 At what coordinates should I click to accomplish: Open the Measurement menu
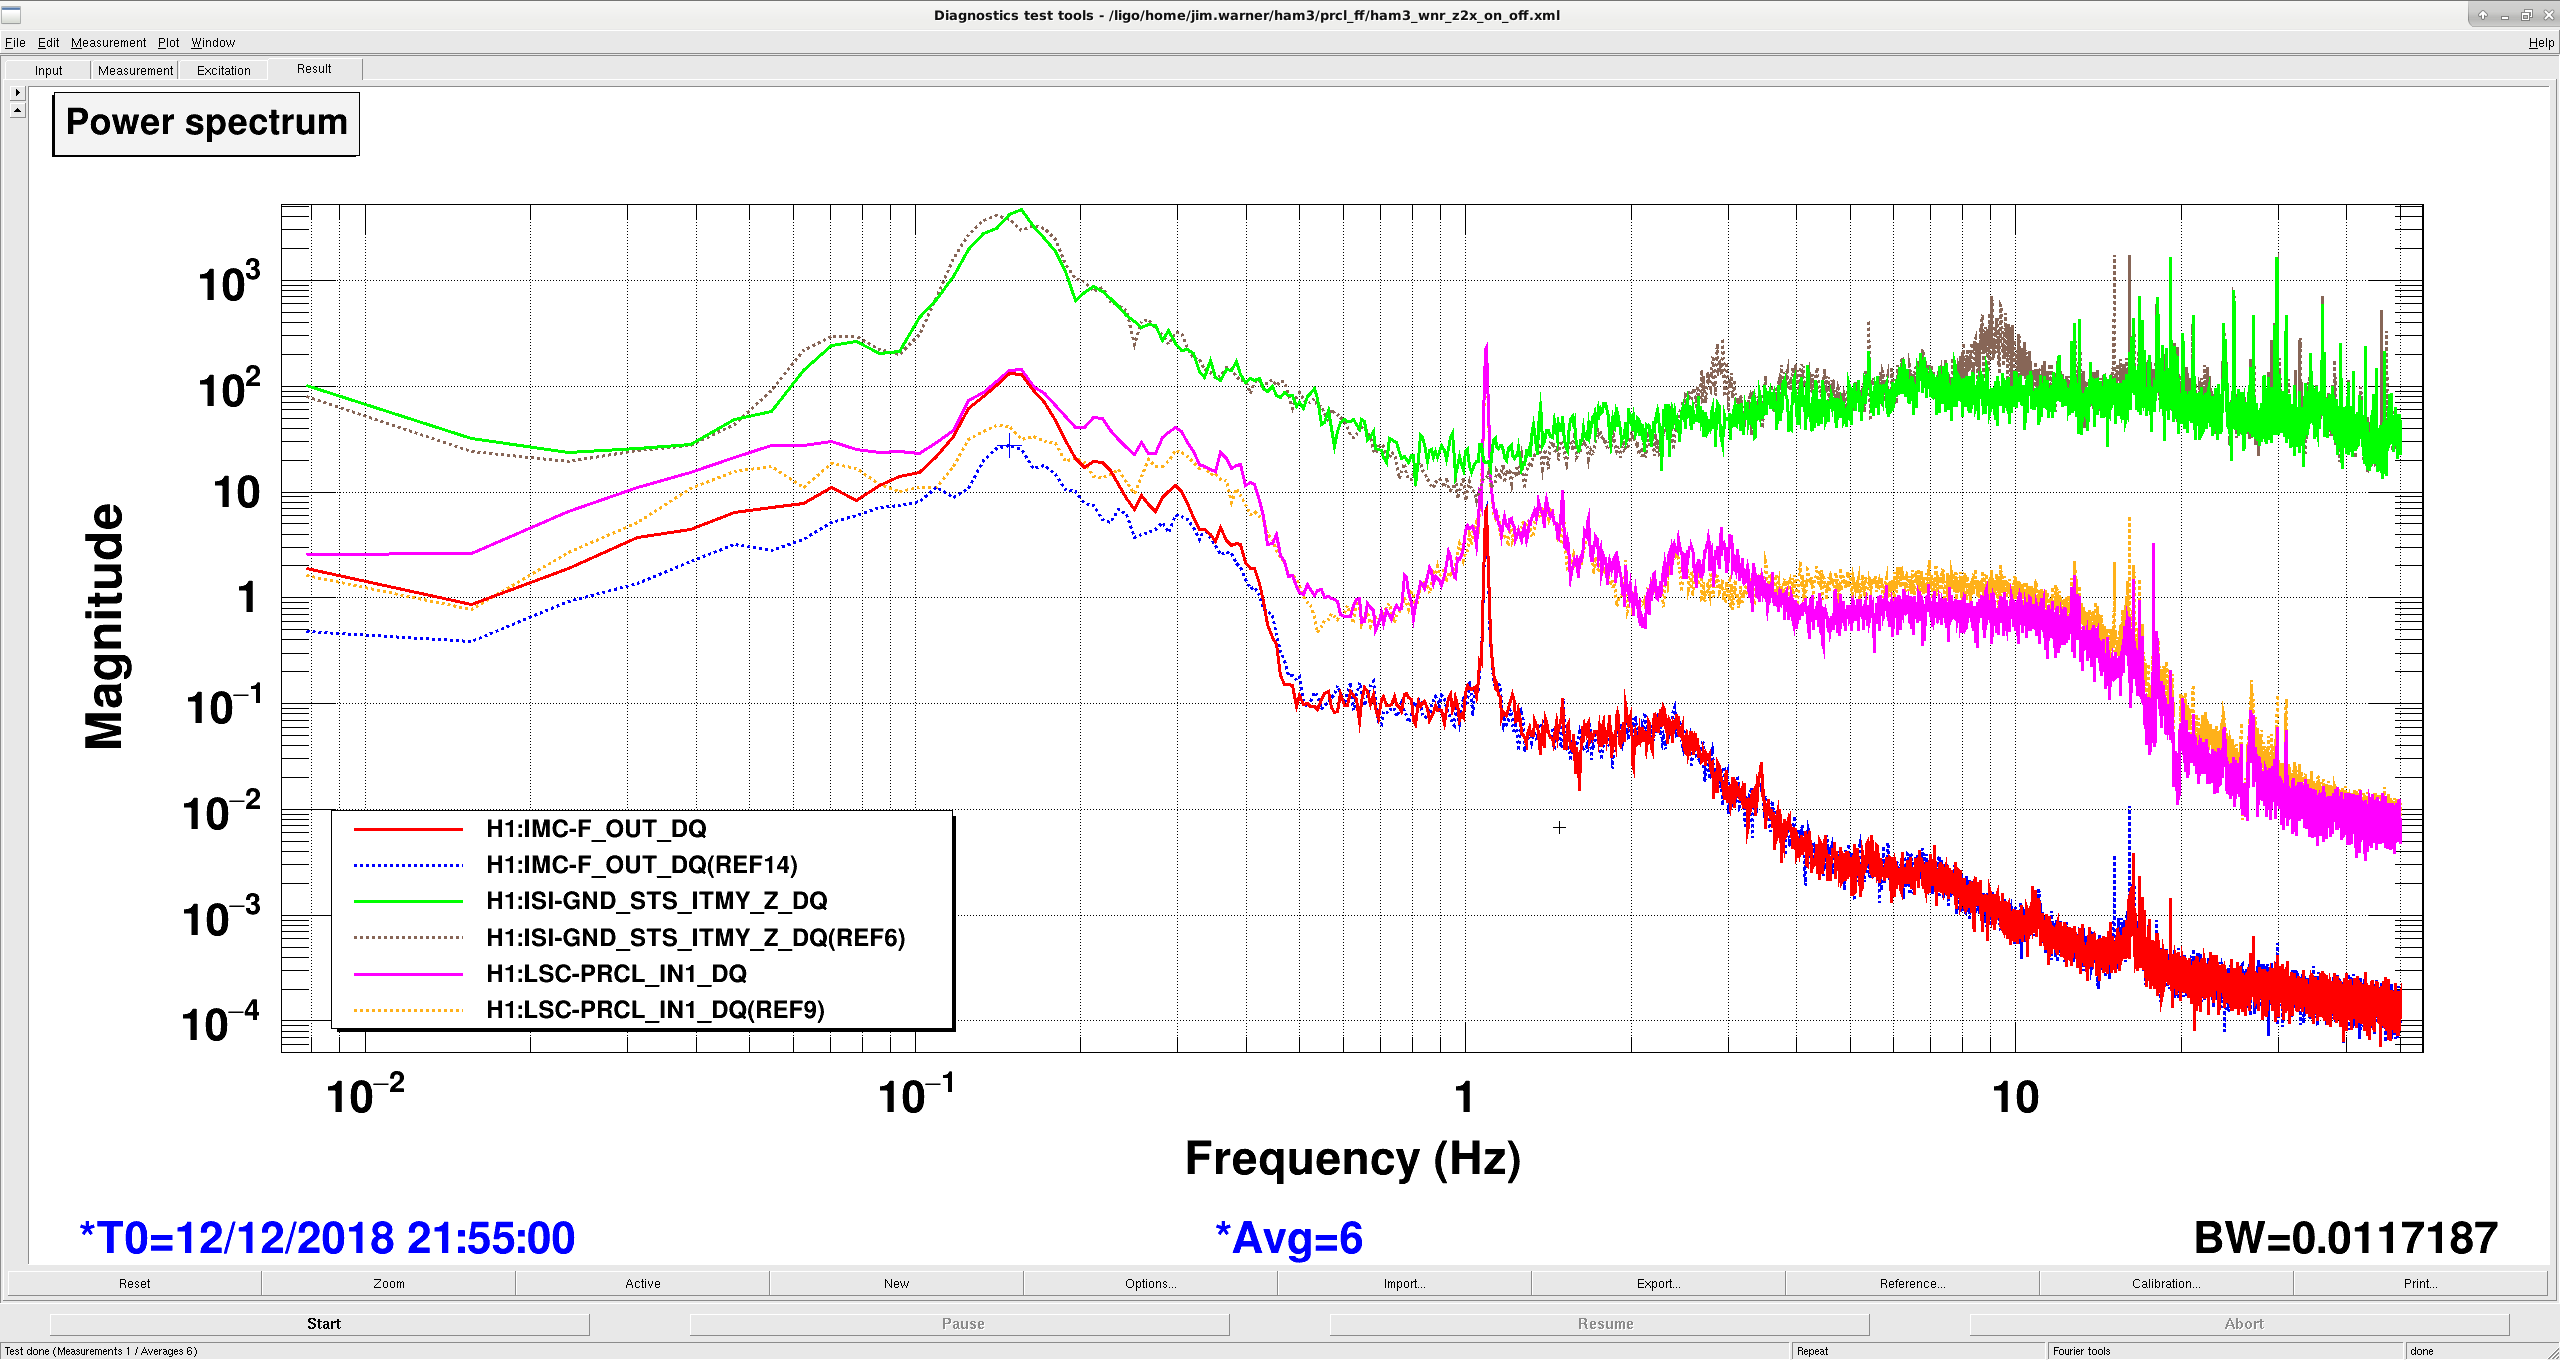click(108, 43)
